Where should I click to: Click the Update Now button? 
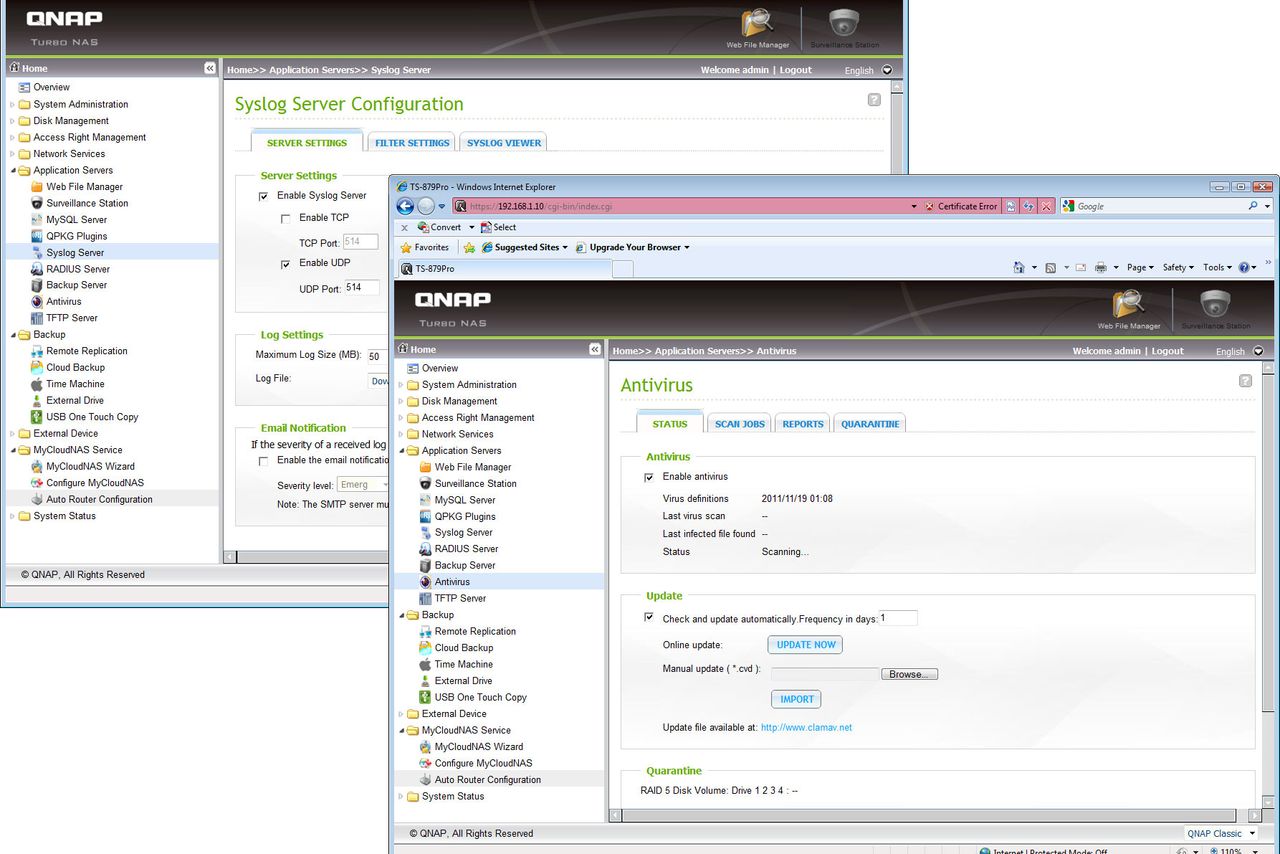point(806,645)
